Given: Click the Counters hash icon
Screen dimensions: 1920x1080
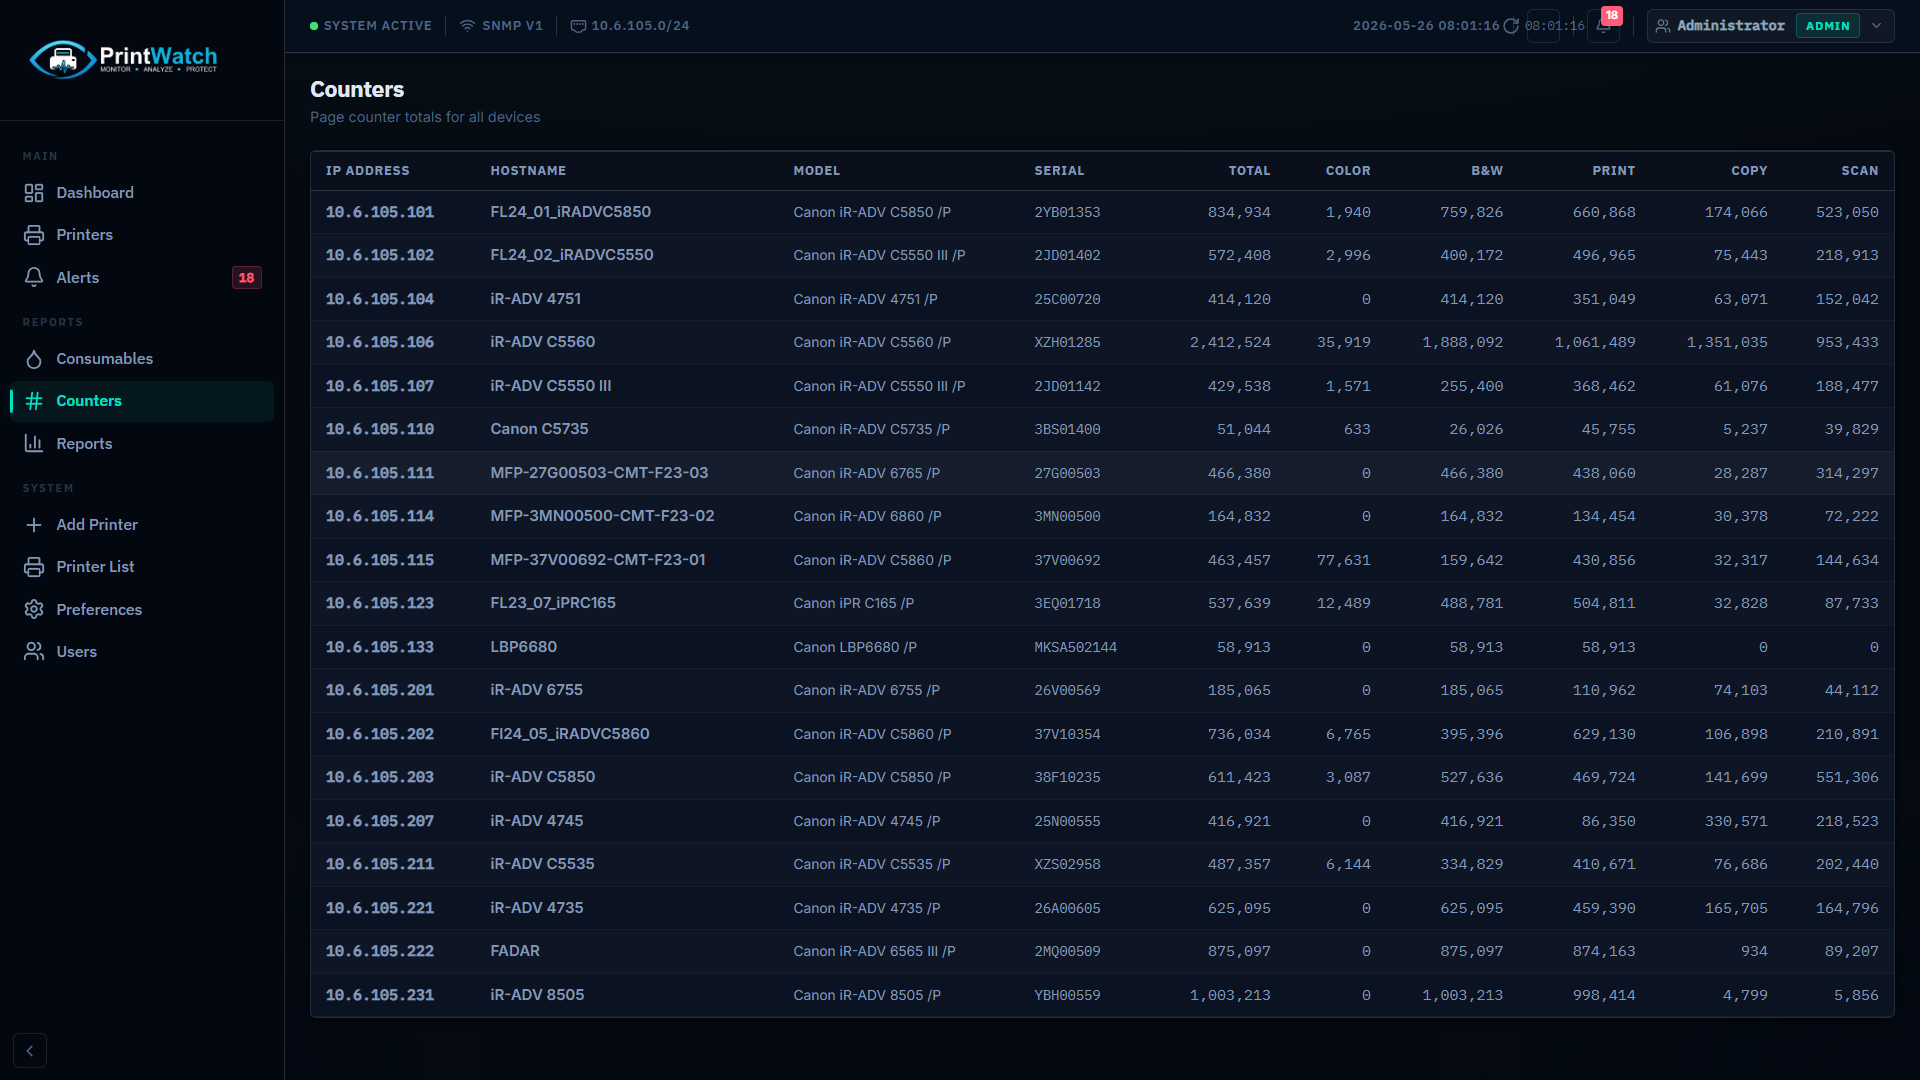Looking at the screenshot, I should coord(34,401).
